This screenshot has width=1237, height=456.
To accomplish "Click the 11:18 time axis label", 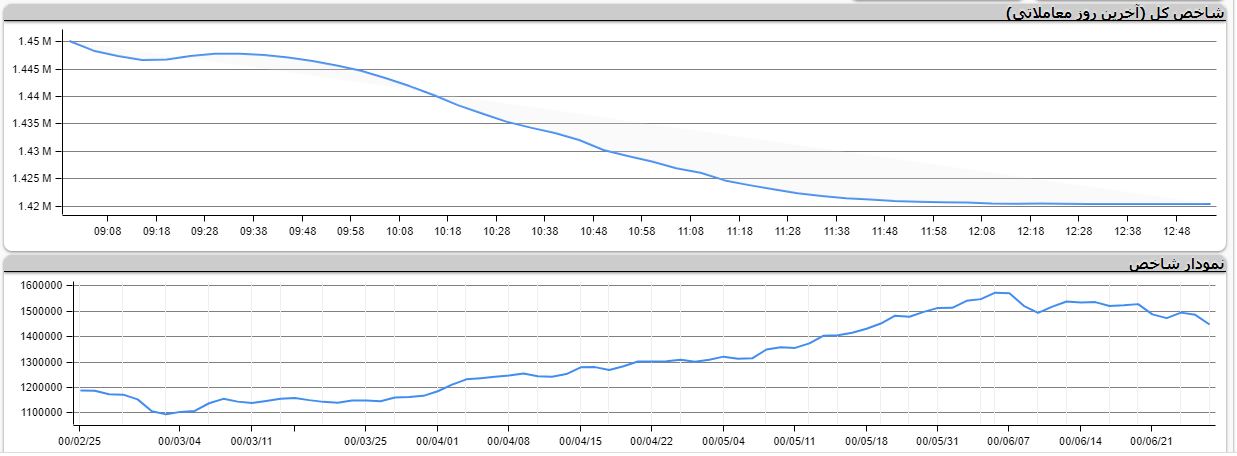I will [739, 231].
